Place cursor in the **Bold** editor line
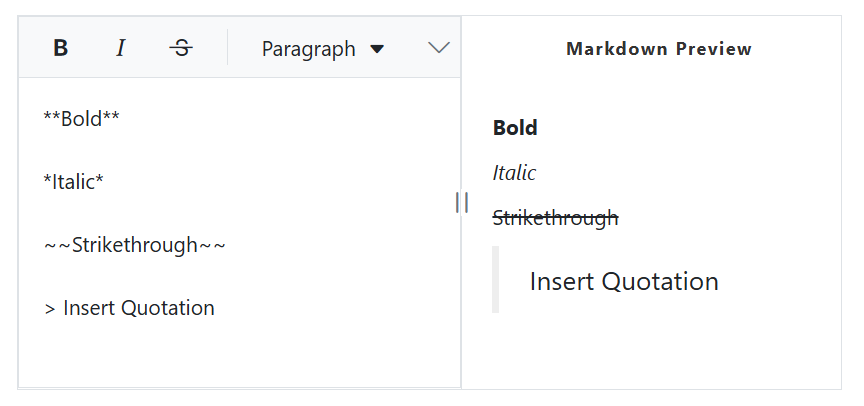This screenshot has width=864, height=406. click(82, 119)
